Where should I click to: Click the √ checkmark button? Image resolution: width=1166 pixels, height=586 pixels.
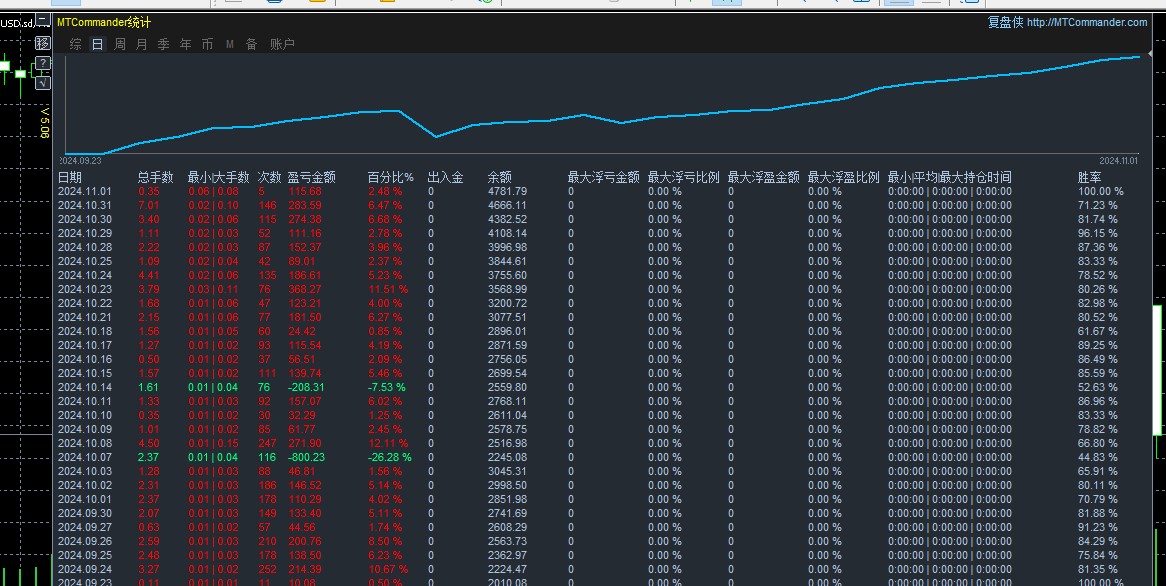click(43, 83)
